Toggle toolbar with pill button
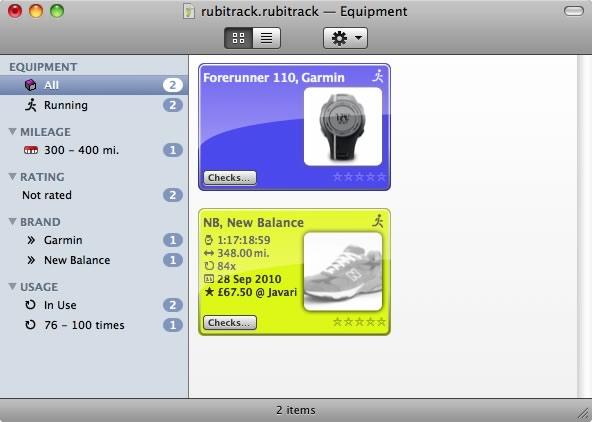This screenshot has height=422, width=592. pos(574,11)
